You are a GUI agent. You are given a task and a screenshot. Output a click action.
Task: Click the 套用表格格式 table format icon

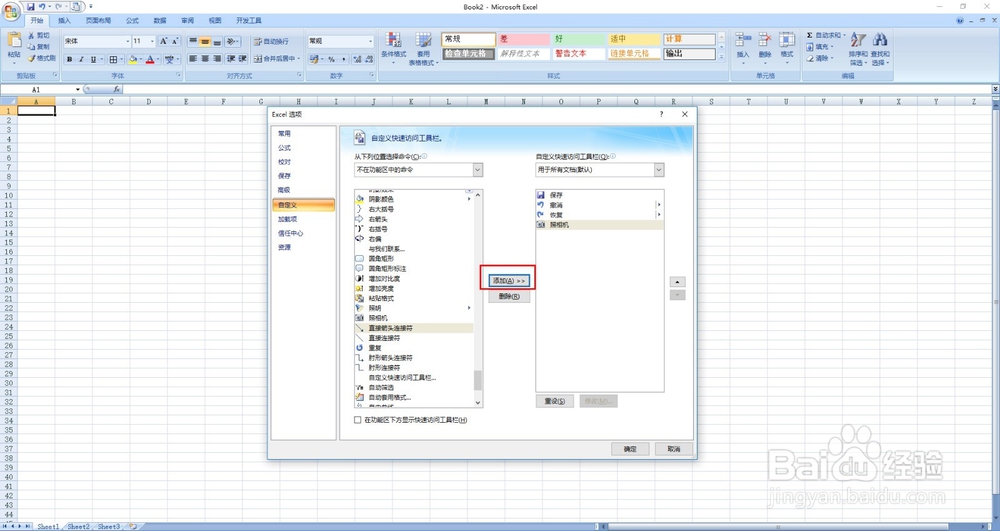point(423,40)
